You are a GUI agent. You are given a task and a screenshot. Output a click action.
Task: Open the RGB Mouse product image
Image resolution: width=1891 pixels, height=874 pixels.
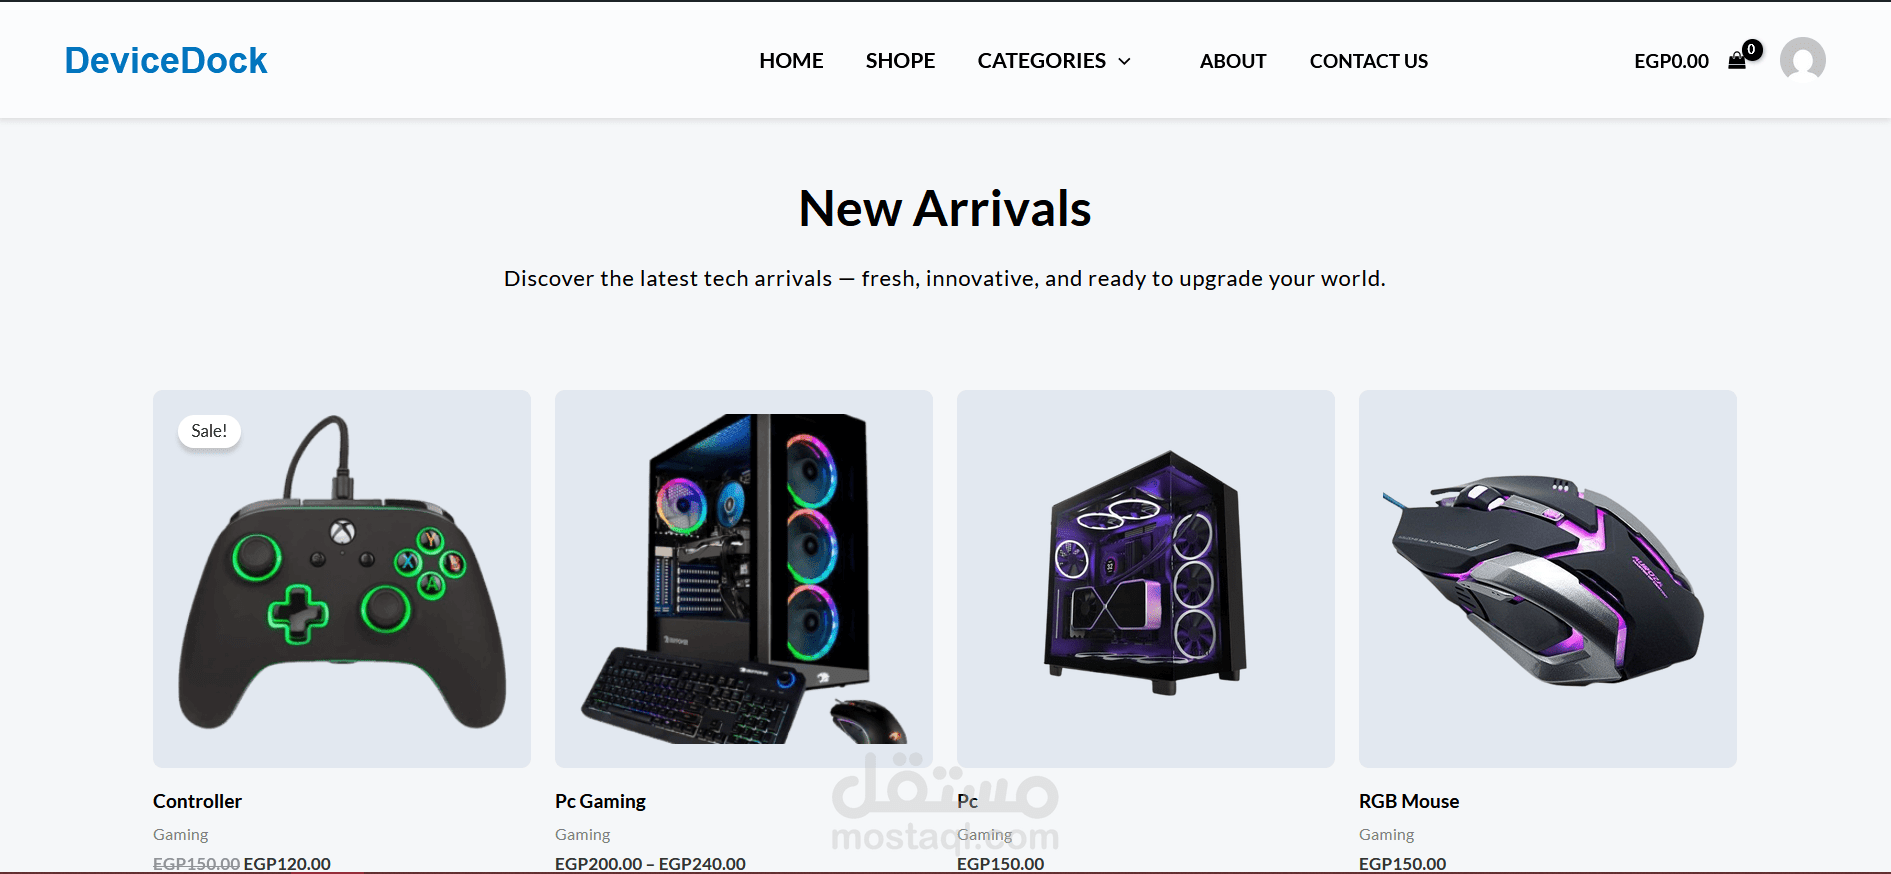click(x=1548, y=579)
